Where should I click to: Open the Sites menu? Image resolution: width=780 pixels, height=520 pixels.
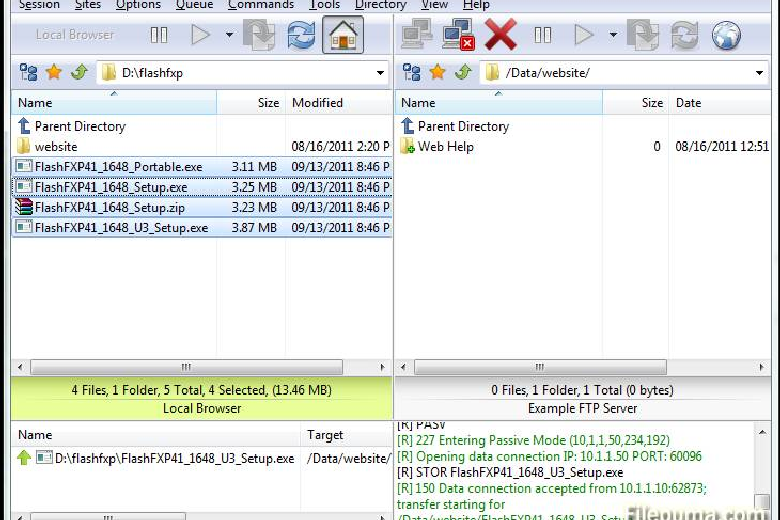click(88, 5)
